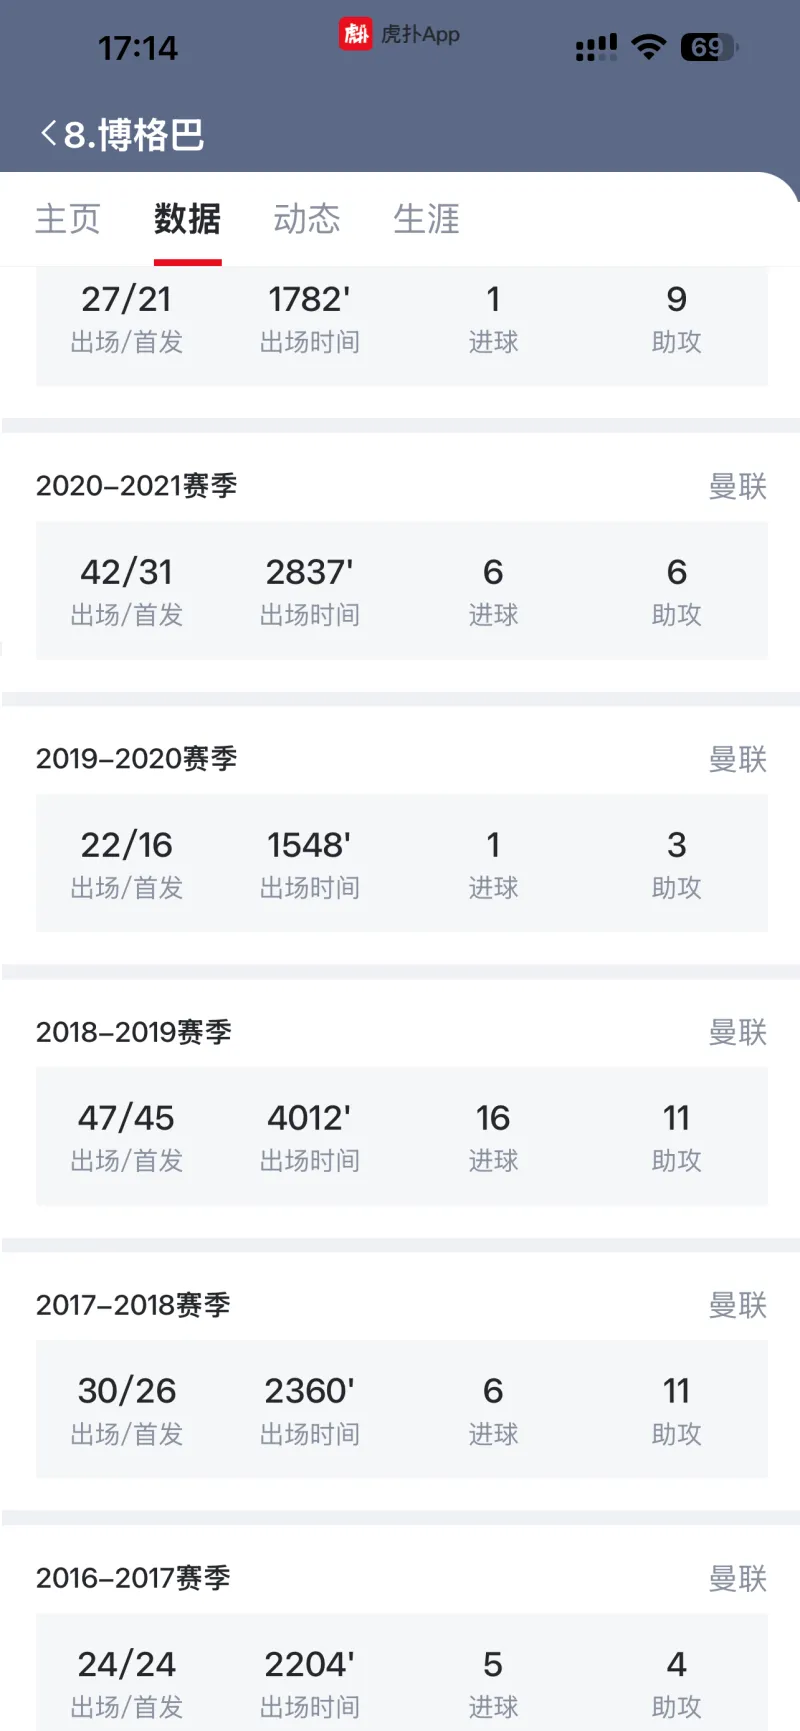The width and height of the screenshot is (800, 1731).
Task: Tap 曼联 next to 2017-2018赛季
Action: point(737,1305)
